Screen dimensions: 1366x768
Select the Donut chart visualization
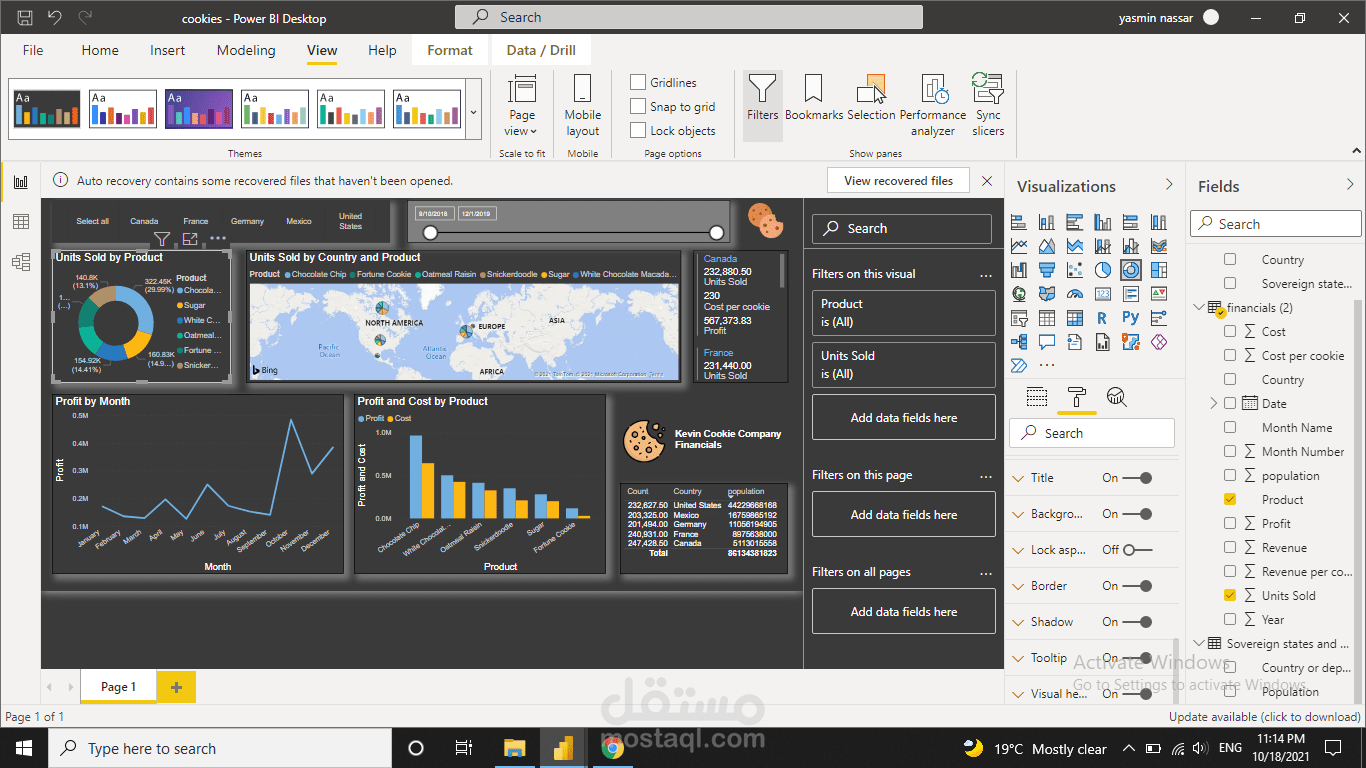tap(1131, 270)
